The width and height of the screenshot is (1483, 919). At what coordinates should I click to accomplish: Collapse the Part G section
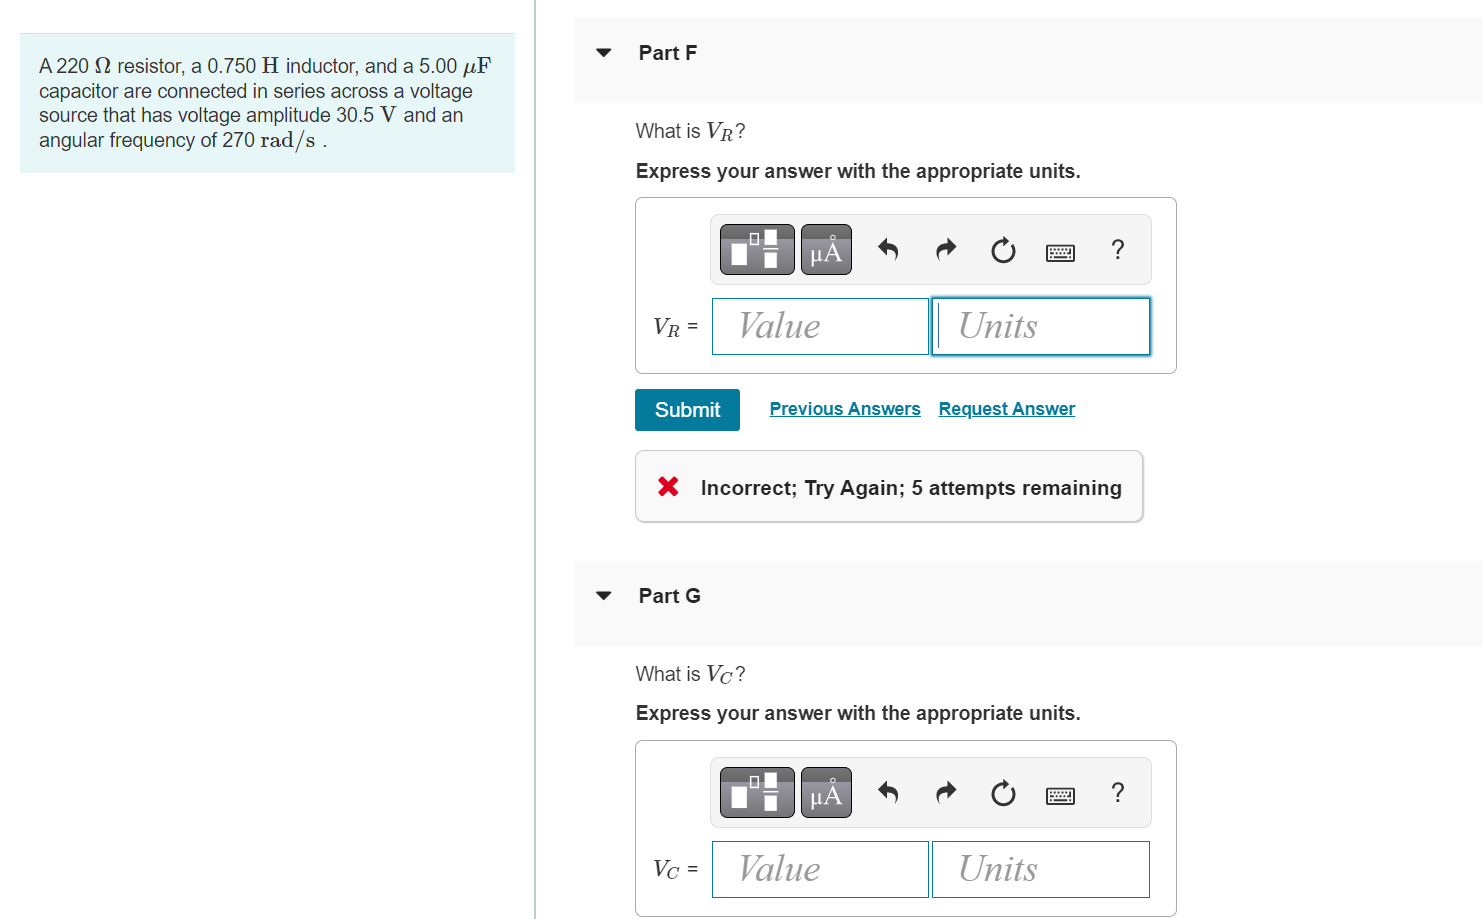[x=603, y=596]
